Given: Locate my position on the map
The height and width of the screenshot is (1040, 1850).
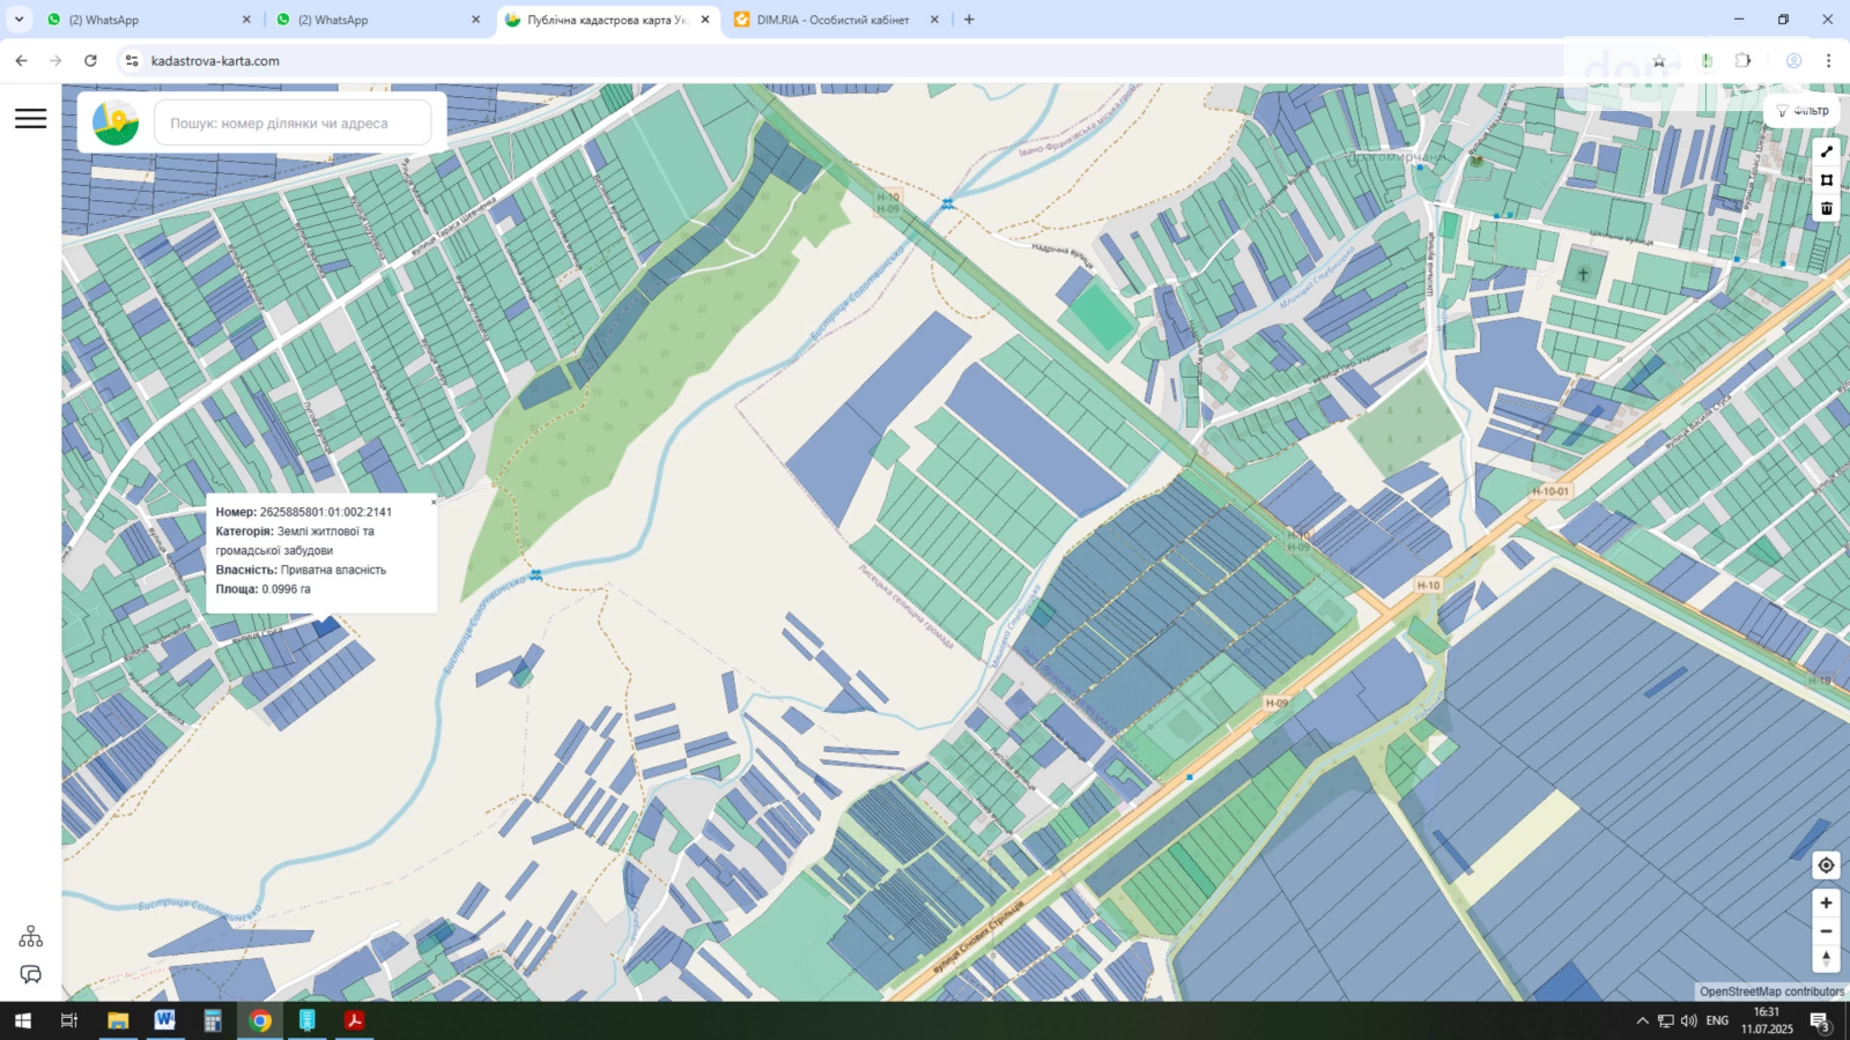Looking at the screenshot, I should click(x=1826, y=866).
